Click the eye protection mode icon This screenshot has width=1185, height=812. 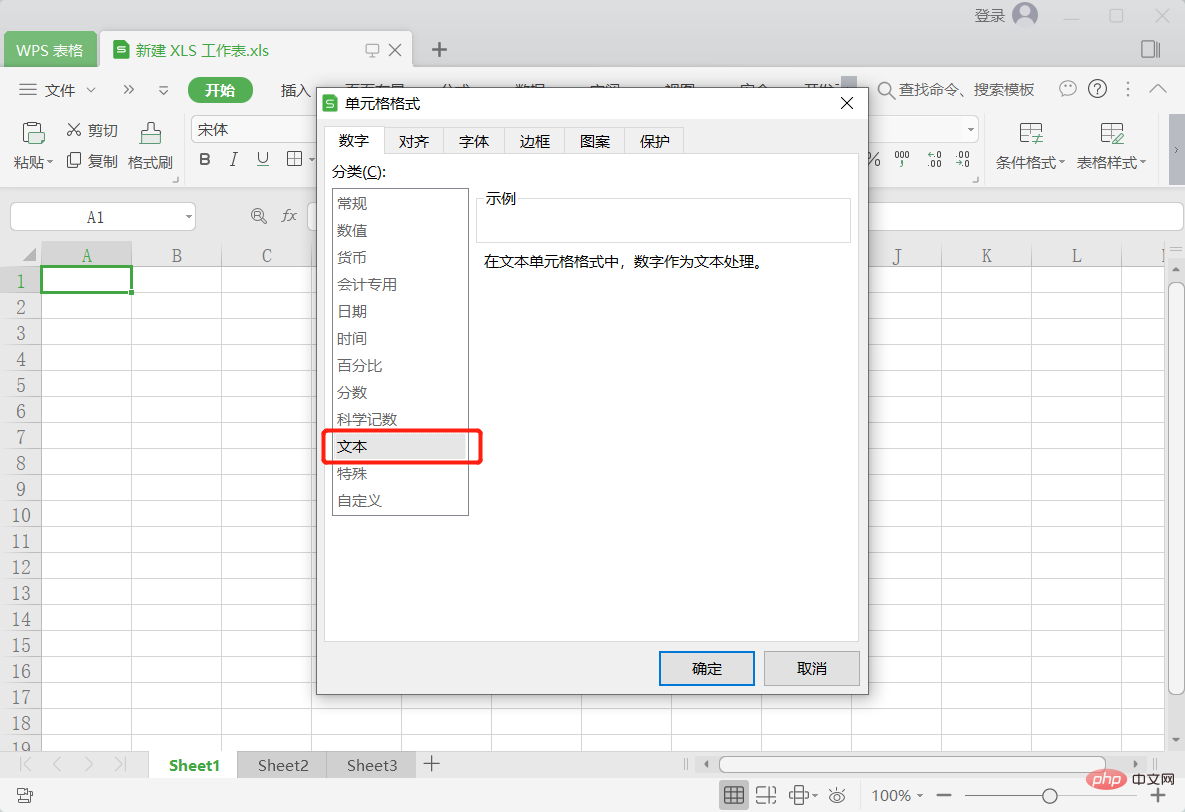837,795
